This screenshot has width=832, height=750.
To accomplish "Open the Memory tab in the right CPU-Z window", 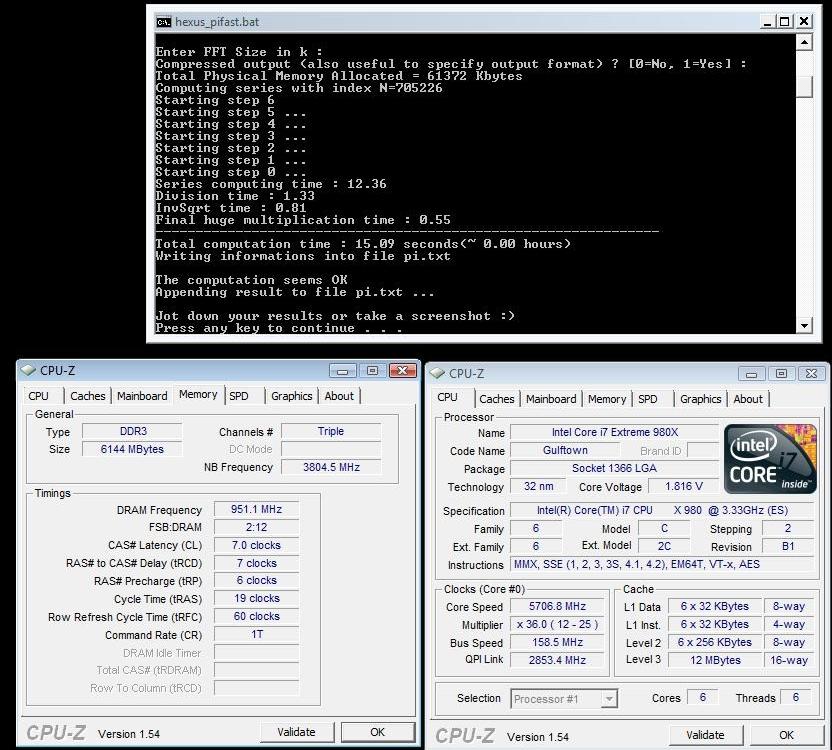I will 607,399.
